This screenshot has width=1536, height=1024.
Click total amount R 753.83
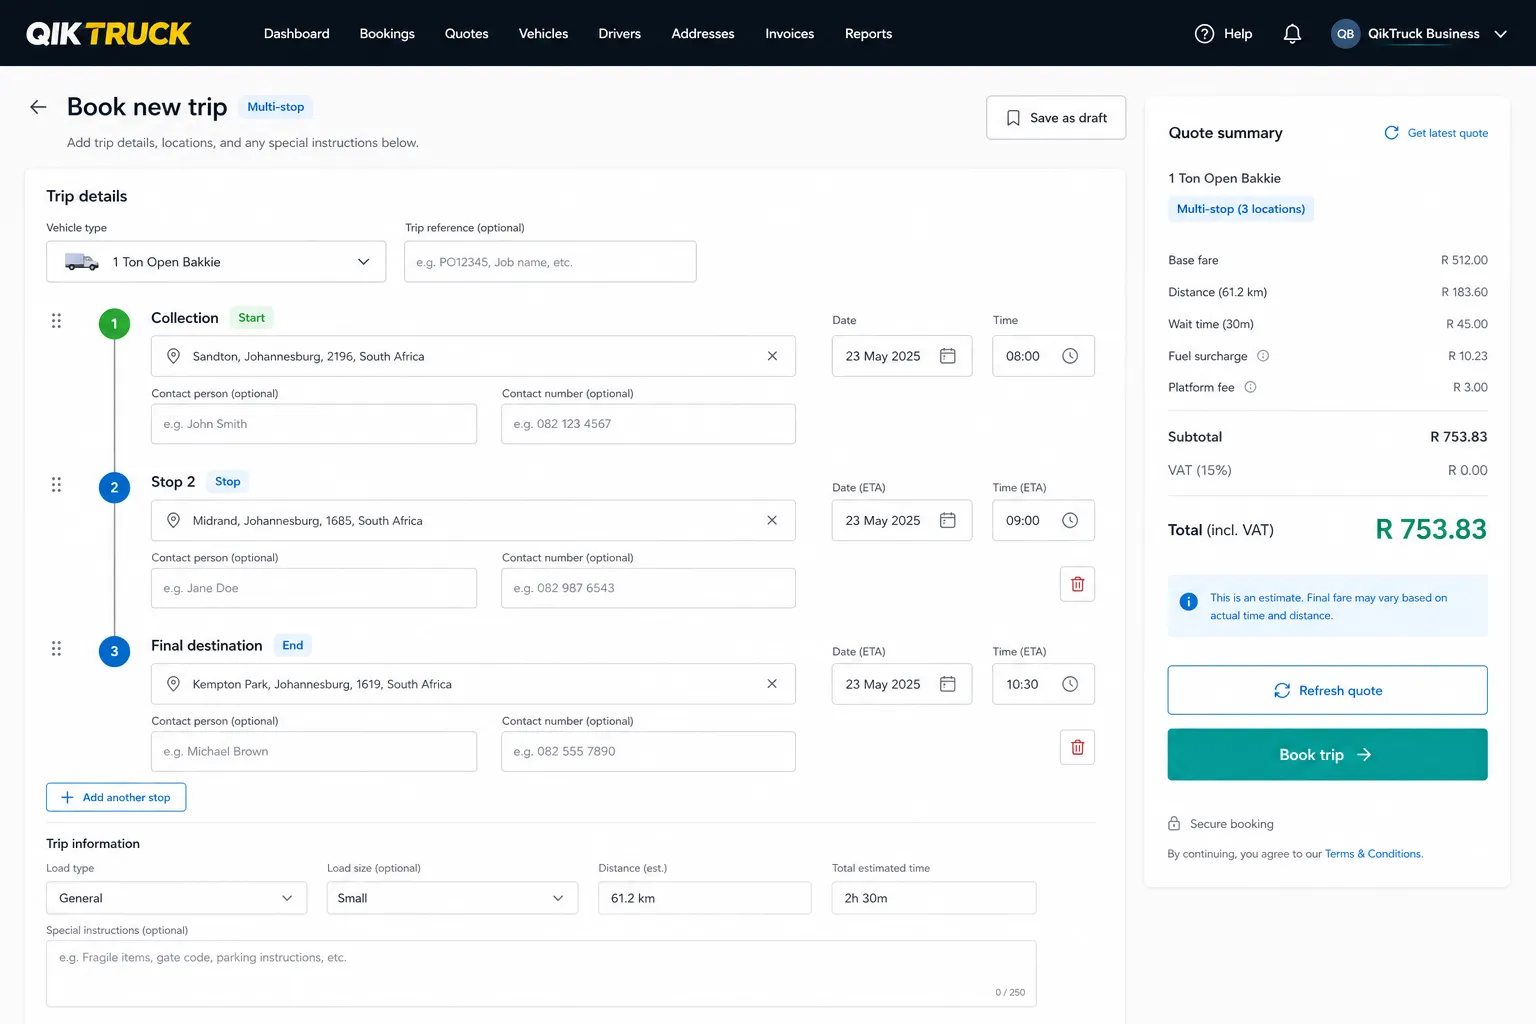pos(1431,529)
